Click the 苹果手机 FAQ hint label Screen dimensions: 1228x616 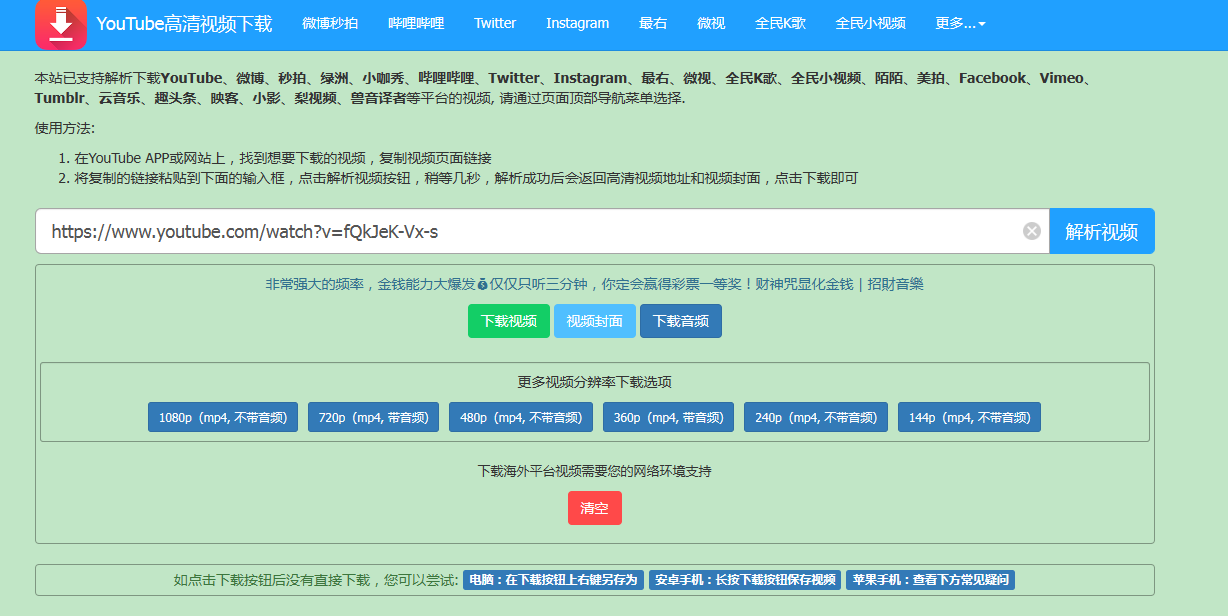point(929,580)
